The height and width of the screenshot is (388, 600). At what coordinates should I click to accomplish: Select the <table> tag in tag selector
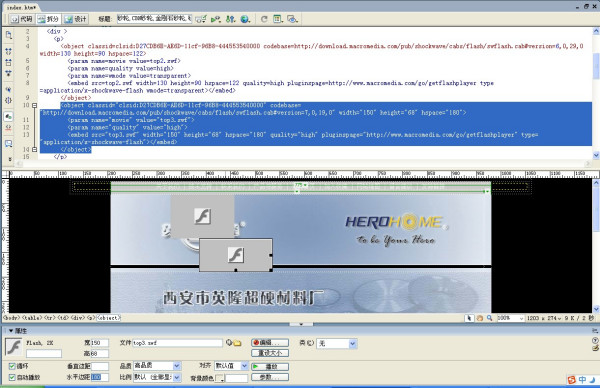point(32,318)
